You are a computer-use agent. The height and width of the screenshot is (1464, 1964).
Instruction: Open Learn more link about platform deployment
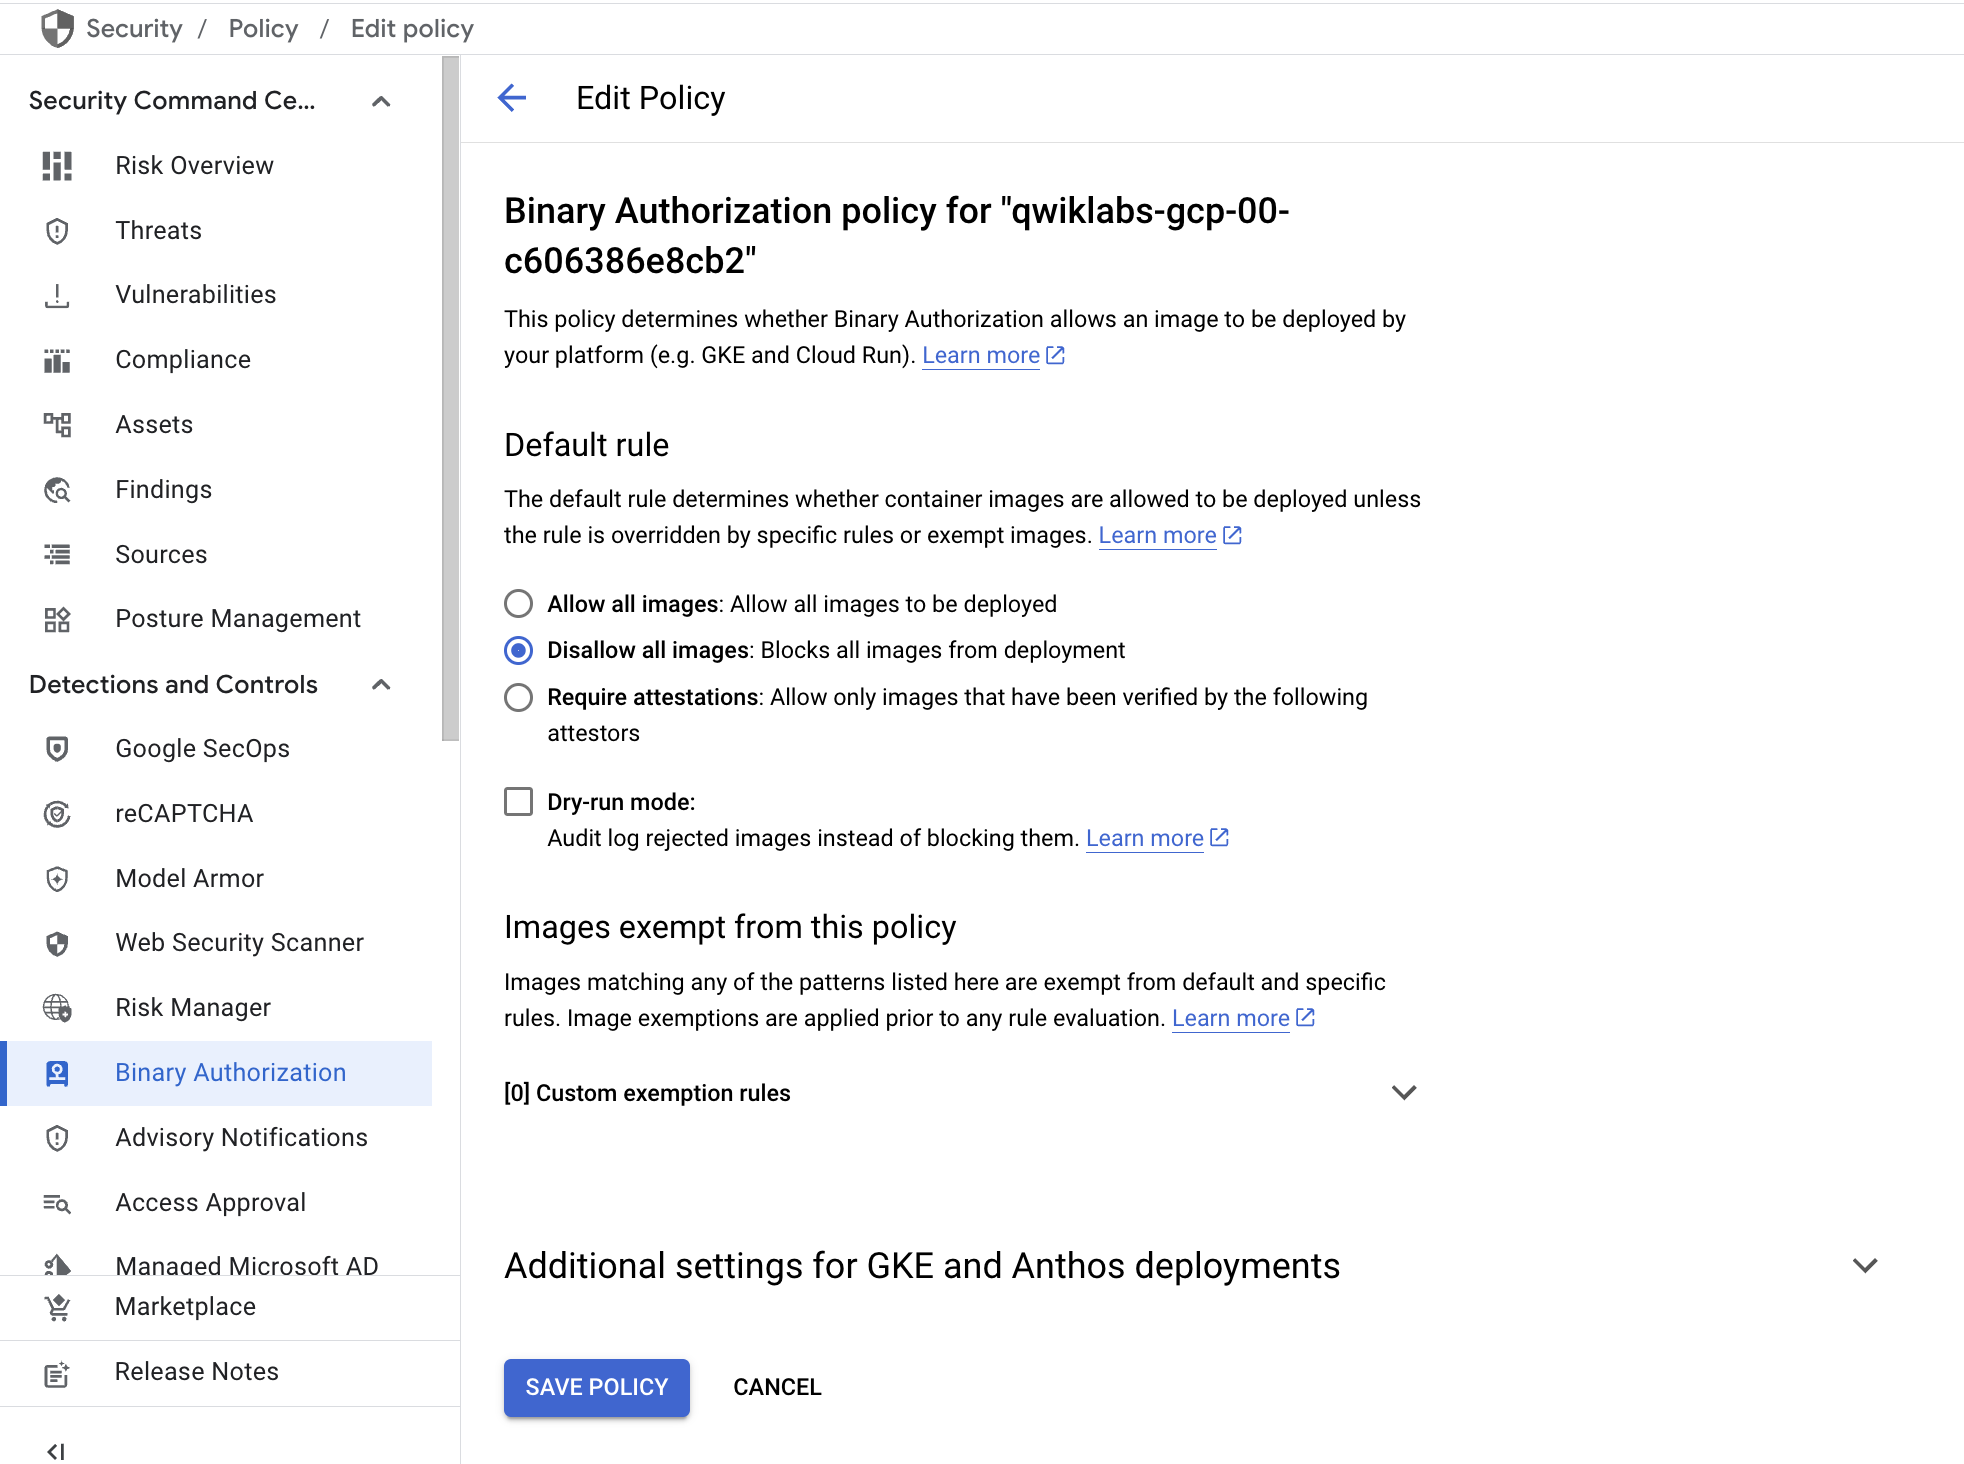click(981, 356)
